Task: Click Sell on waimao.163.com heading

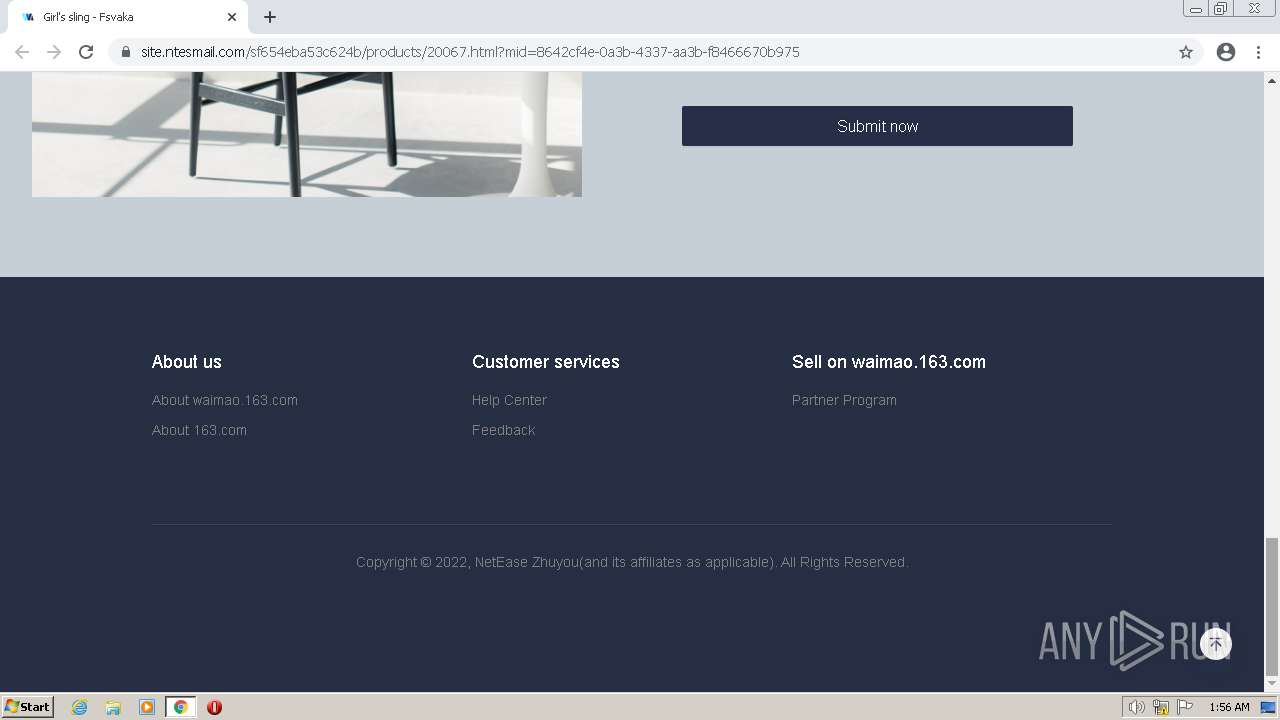Action: [x=889, y=362]
